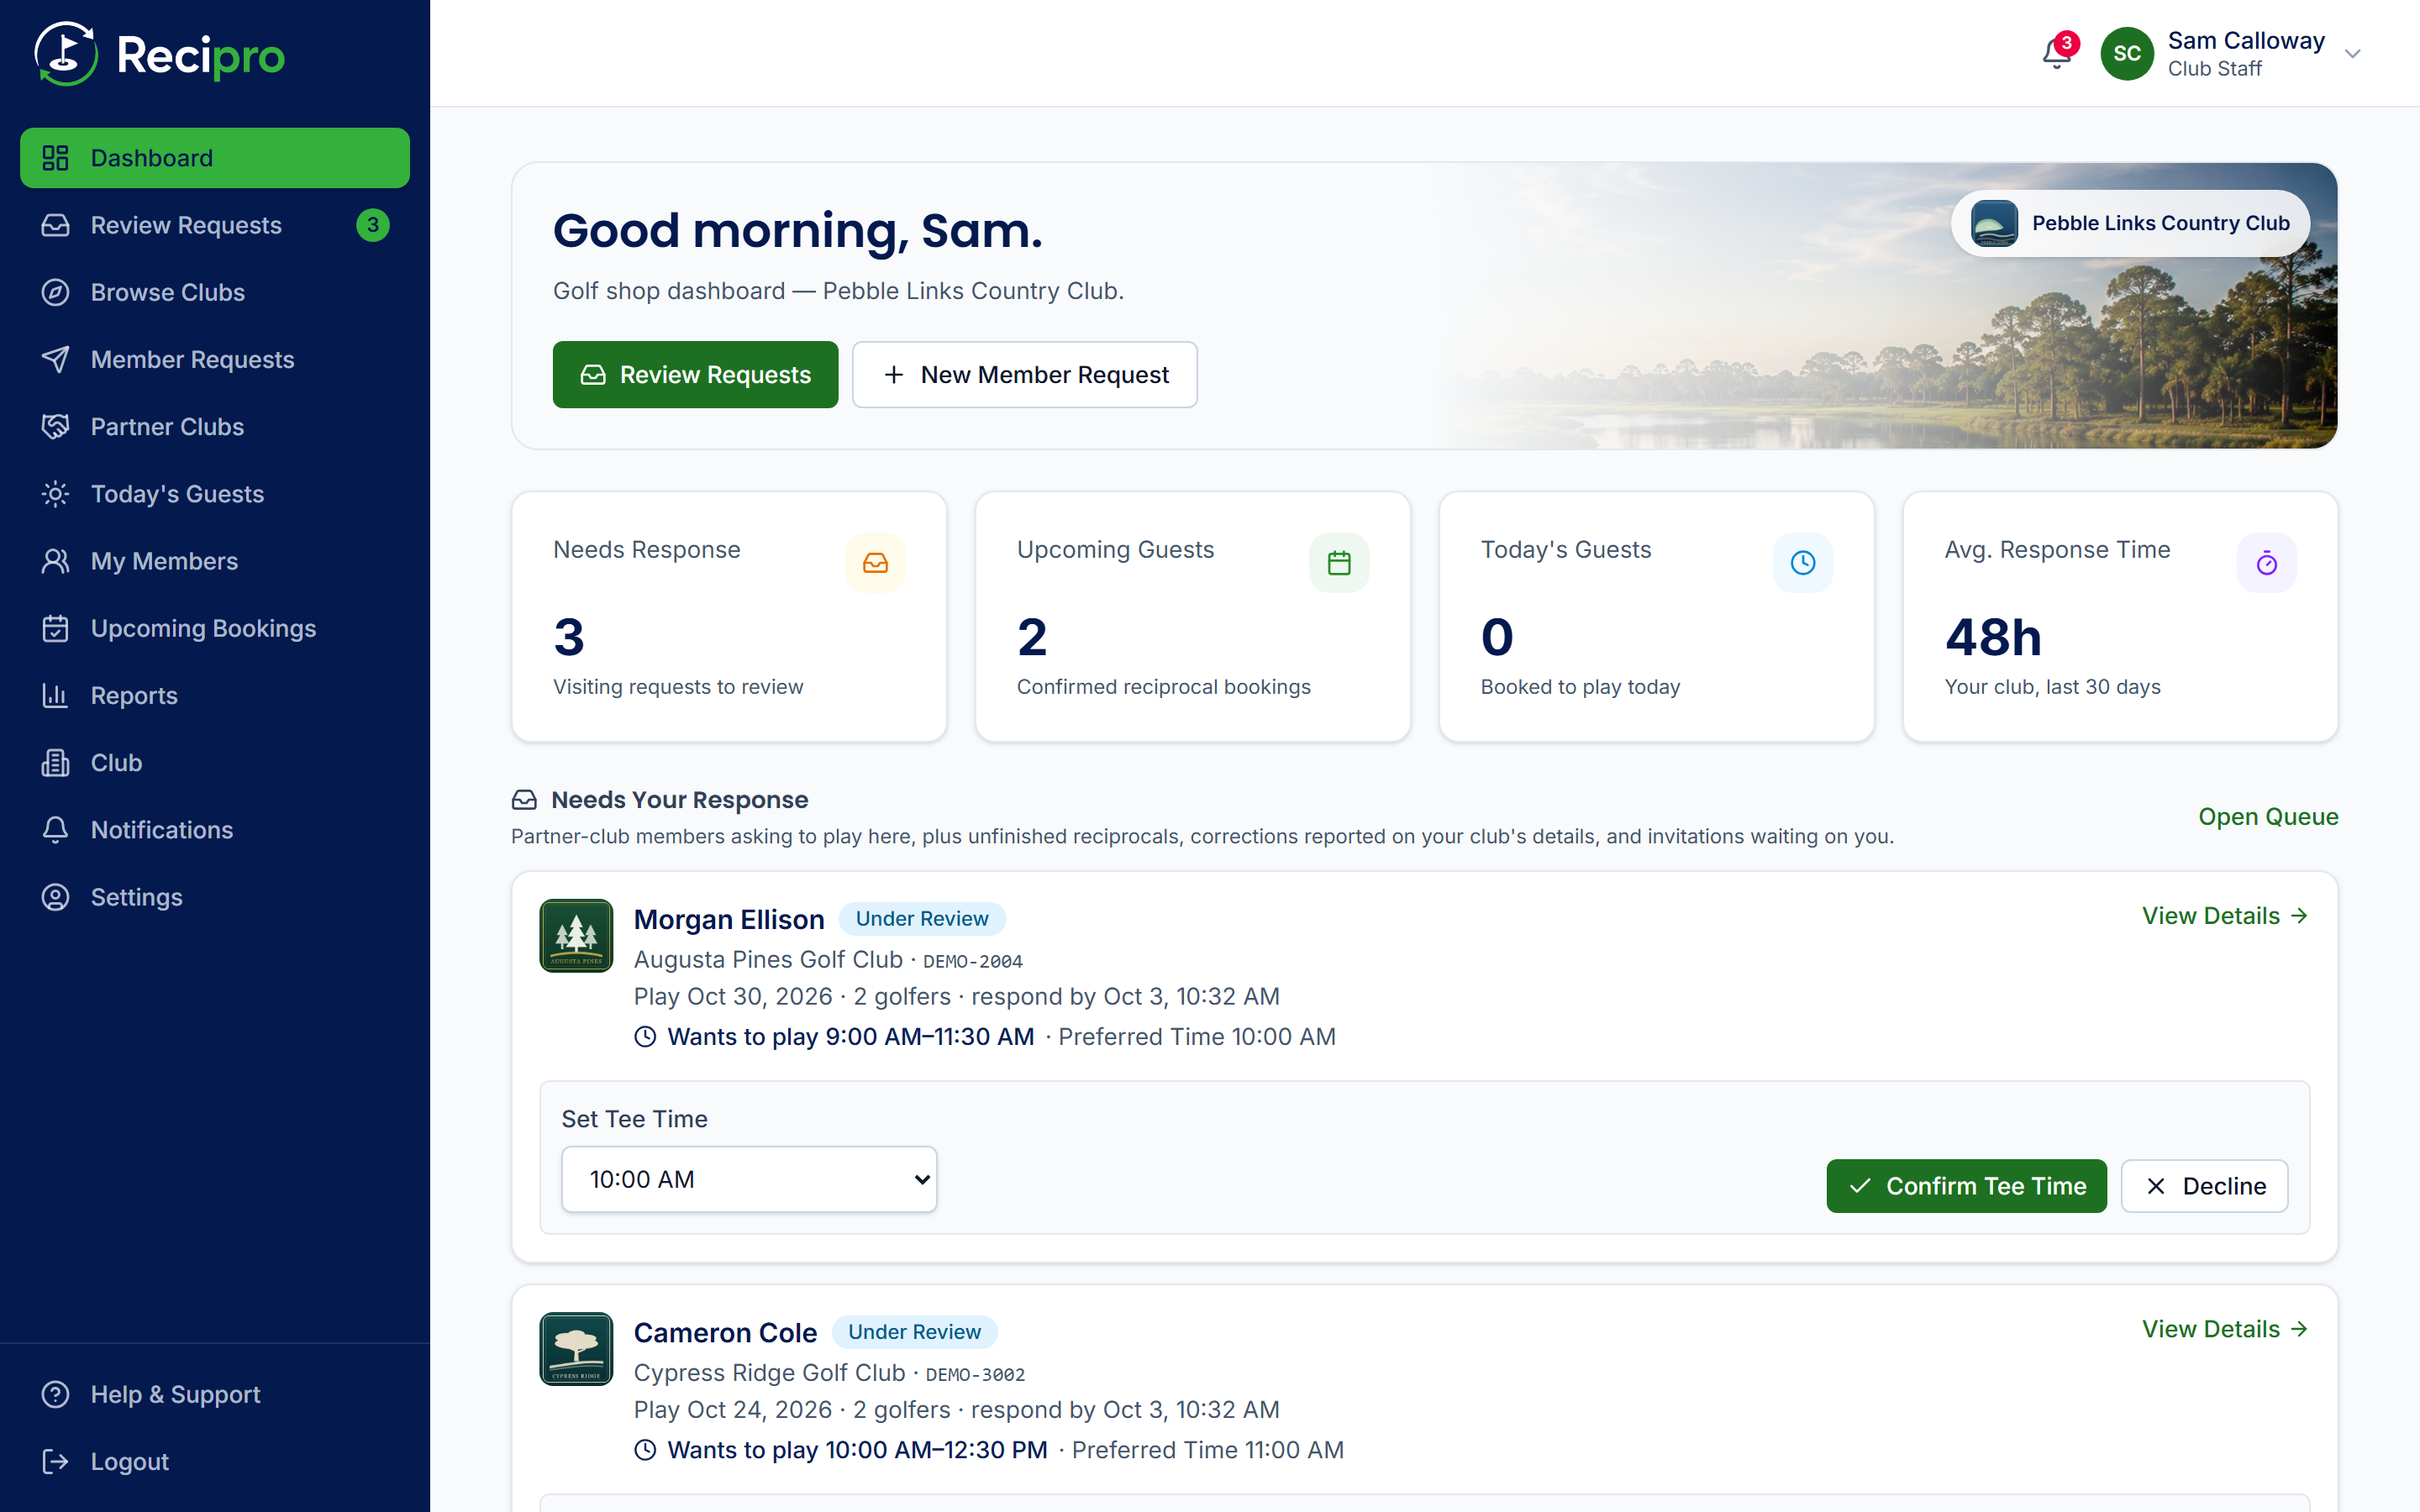Viewport: 2420px width, 1512px height.
Task: Confirm Tee Time for Morgan Ellison
Action: (x=1966, y=1186)
